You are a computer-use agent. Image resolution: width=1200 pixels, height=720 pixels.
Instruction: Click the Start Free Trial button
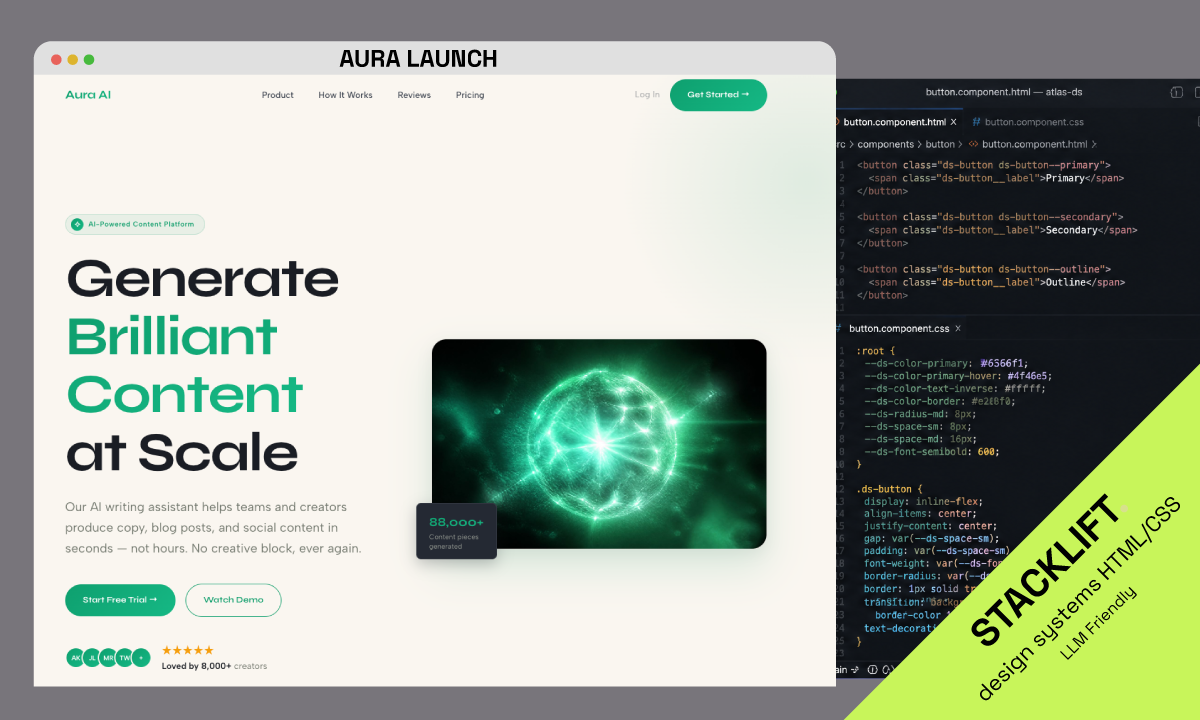click(120, 600)
